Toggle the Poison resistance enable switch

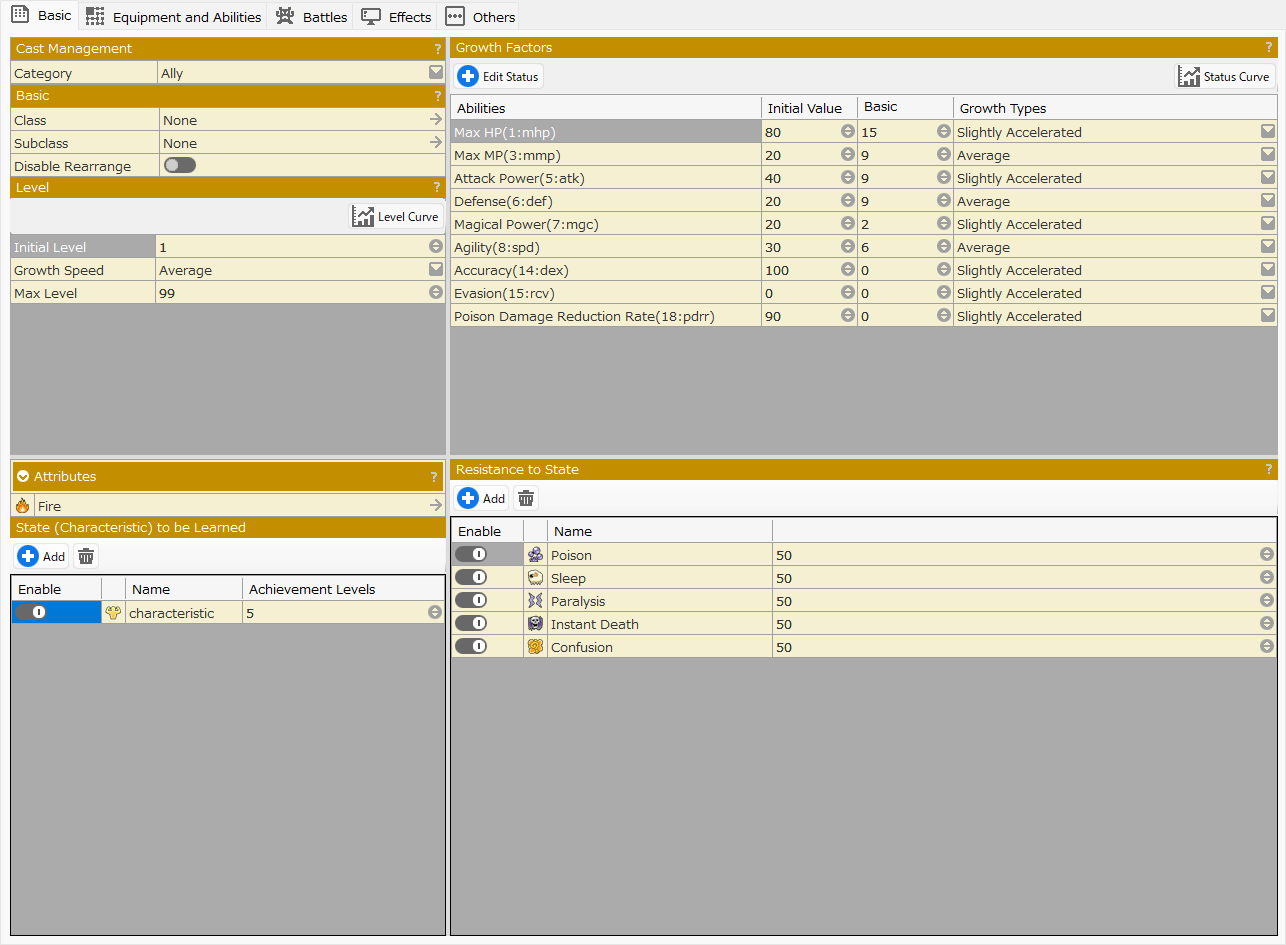coord(471,555)
